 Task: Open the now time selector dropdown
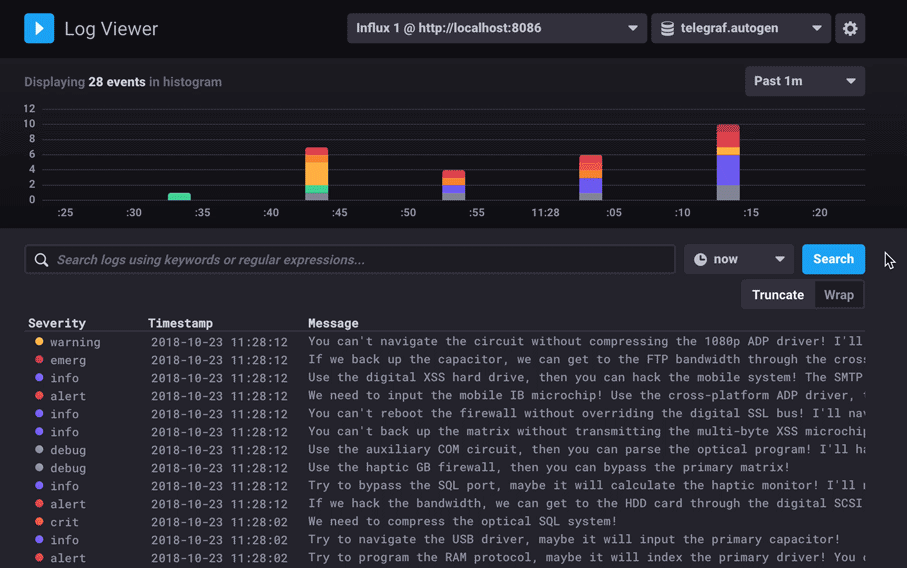[738, 260]
